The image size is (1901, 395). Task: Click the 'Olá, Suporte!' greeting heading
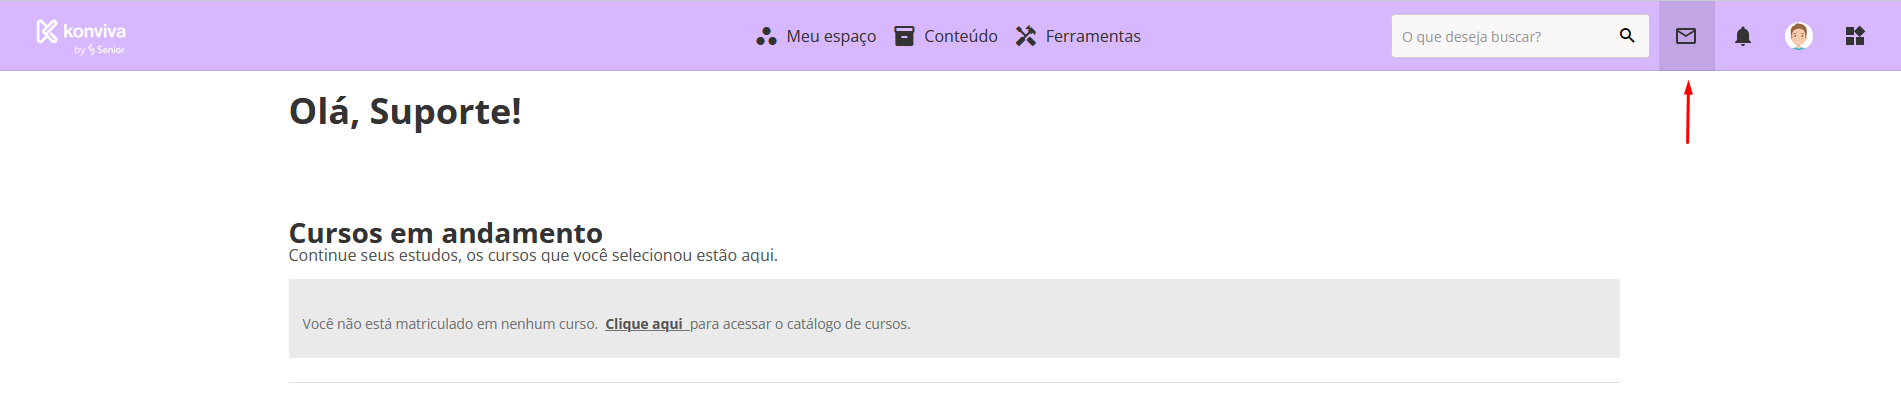coord(405,111)
